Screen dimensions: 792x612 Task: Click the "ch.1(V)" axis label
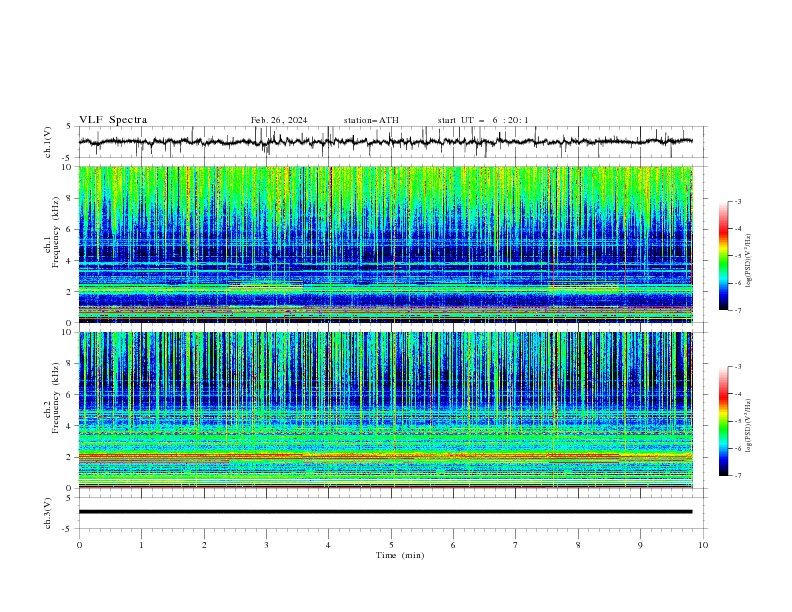point(48,142)
